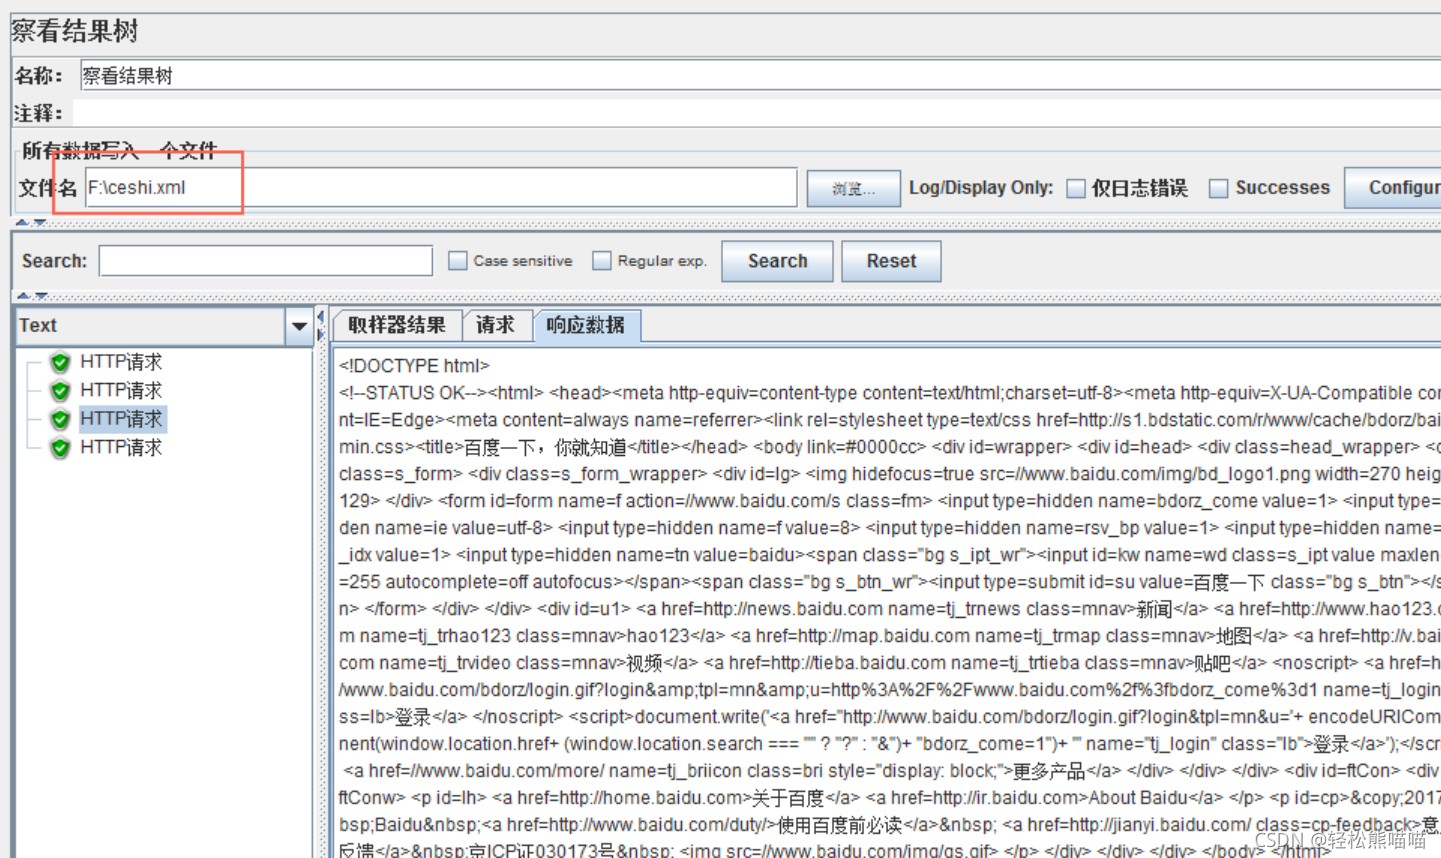The height and width of the screenshot is (858, 1441).
Task: Open the Configure button
Action: [1394, 188]
